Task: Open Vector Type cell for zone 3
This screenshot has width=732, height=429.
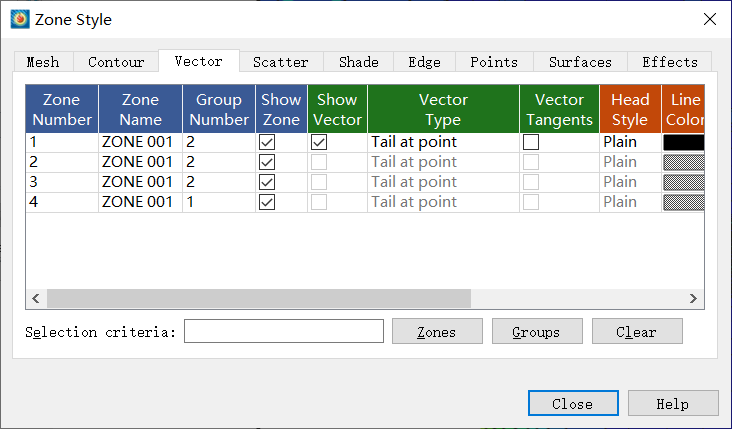Action: pyautogui.click(x=443, y=183)
